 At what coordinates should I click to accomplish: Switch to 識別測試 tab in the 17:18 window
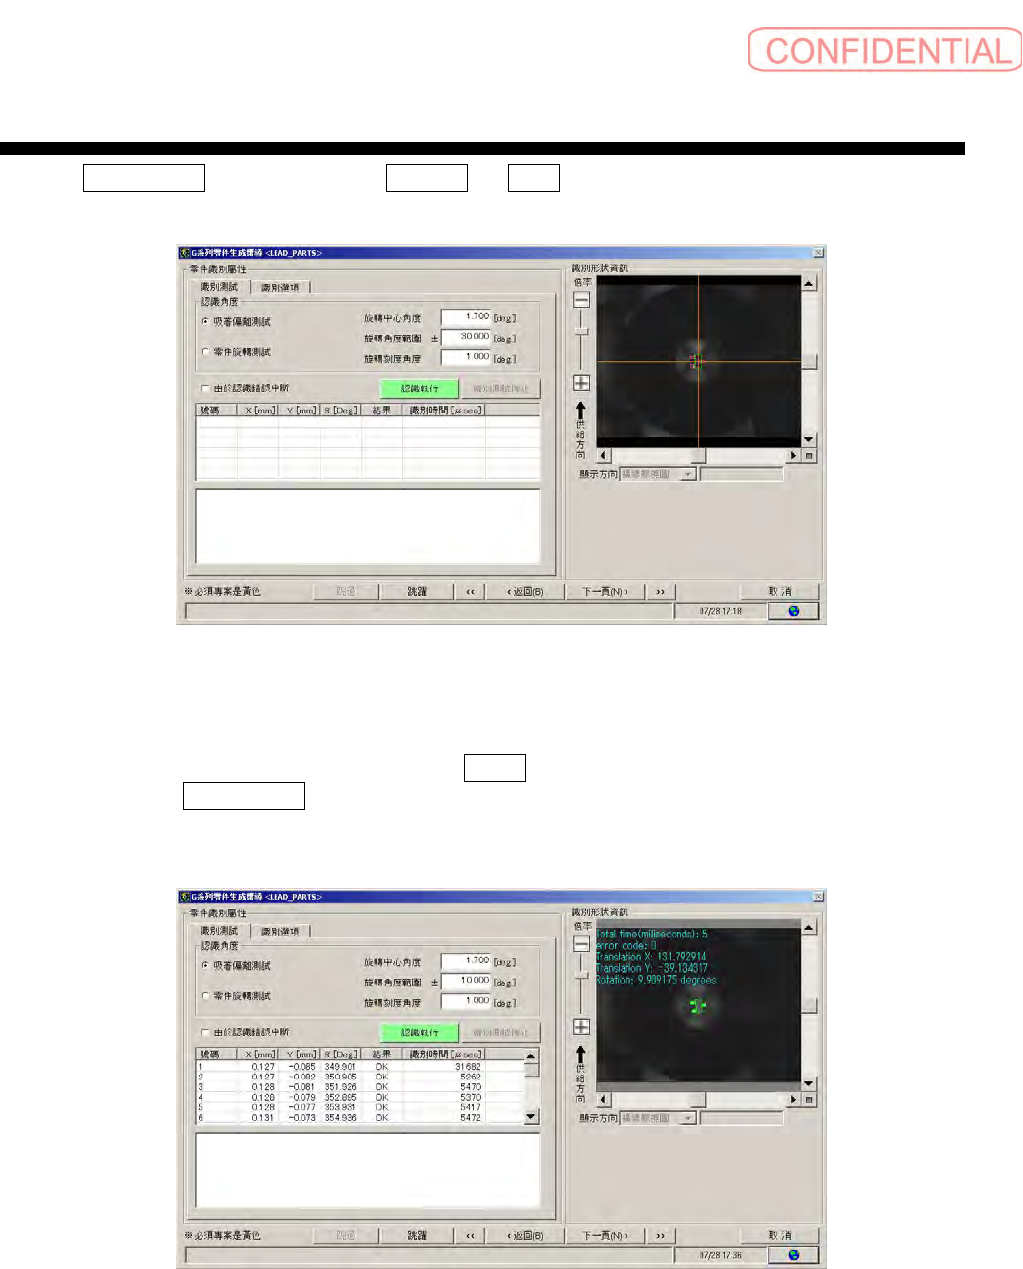click(220, 287)
